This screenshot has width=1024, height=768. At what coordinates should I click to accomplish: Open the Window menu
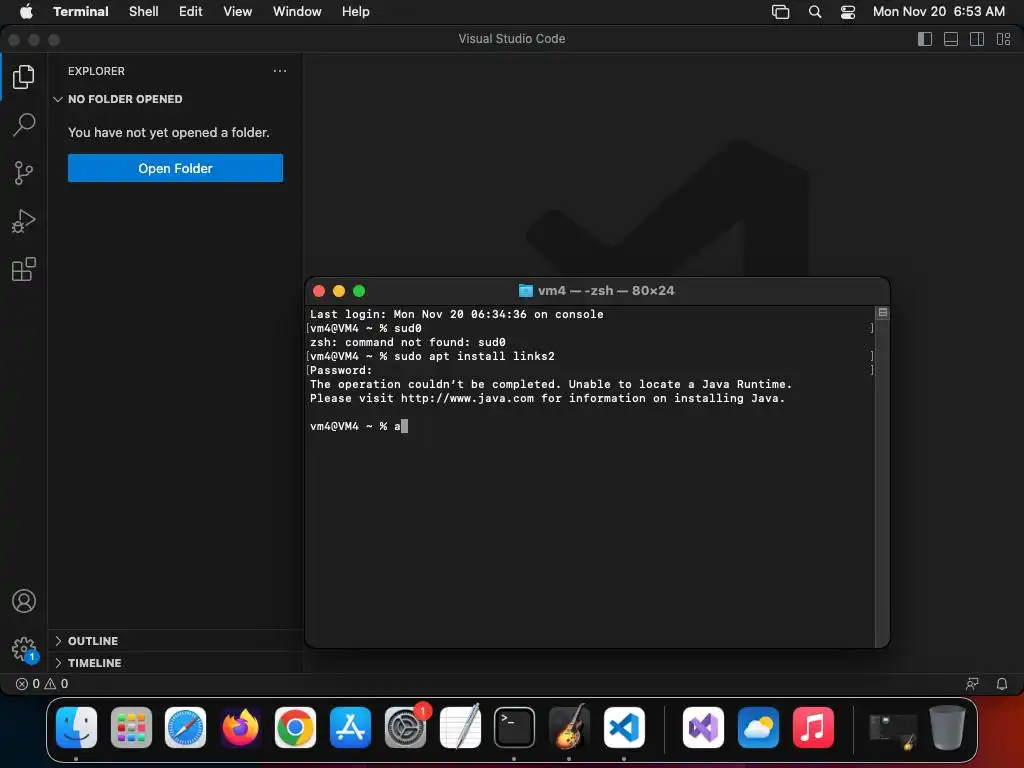point(297,11)
